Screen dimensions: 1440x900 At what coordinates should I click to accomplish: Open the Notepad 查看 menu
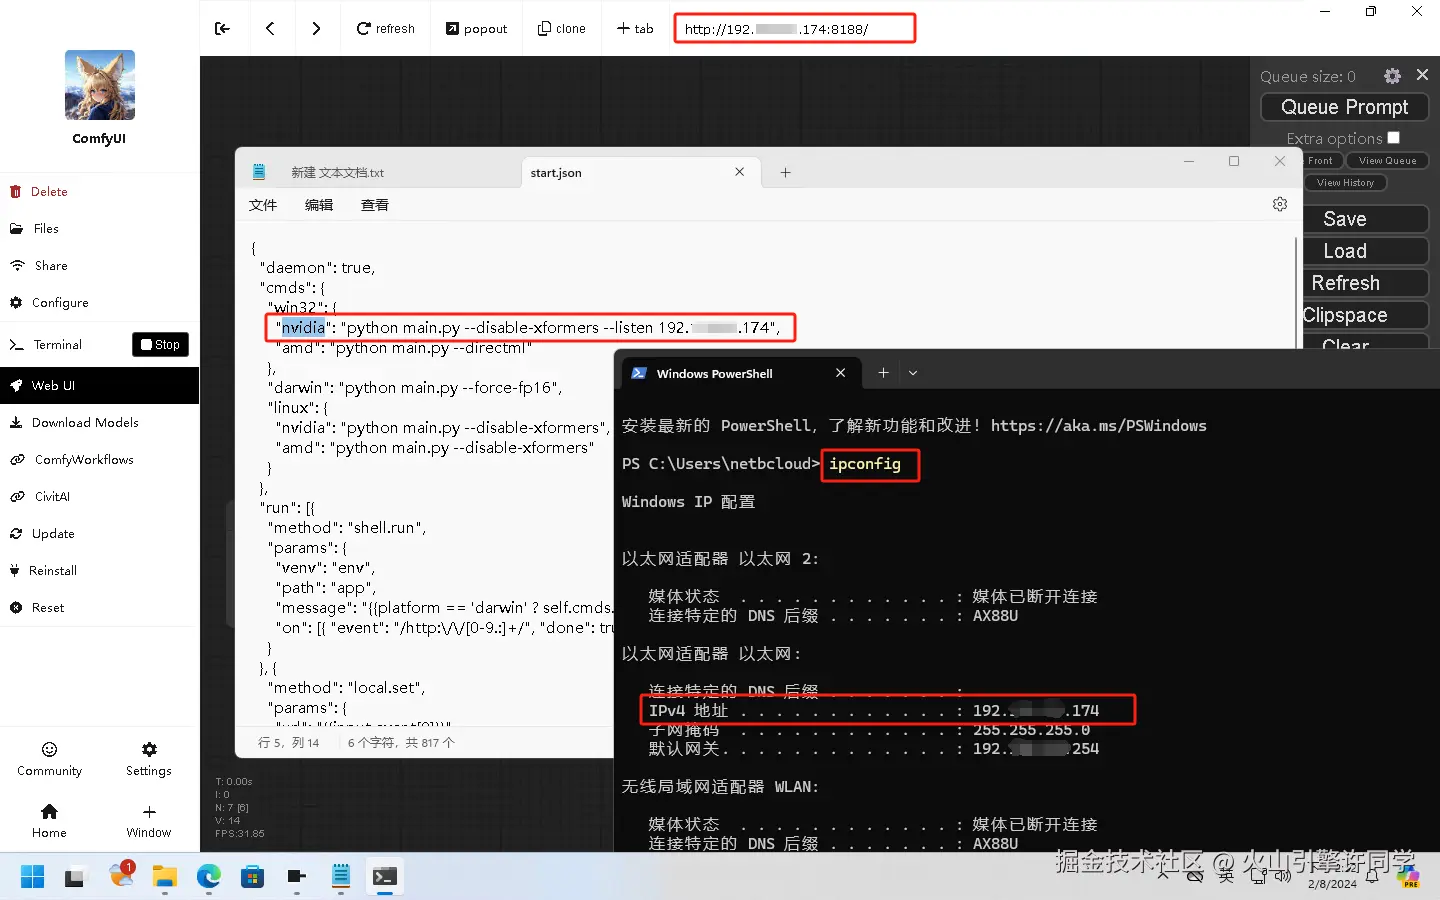[375, 205]
